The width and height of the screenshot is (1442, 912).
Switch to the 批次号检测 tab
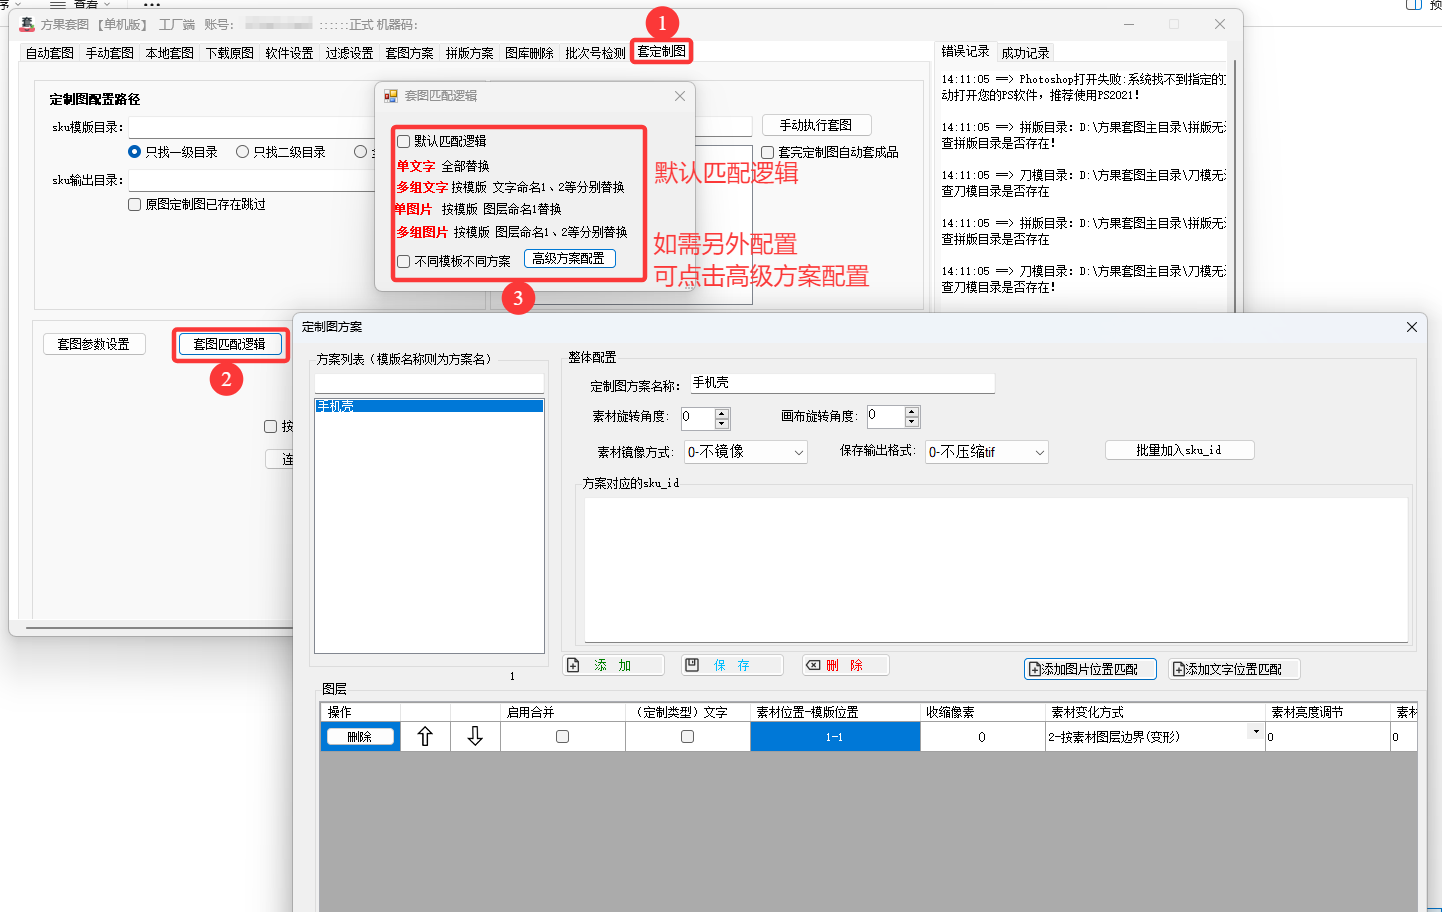click(x=595, y=53)
